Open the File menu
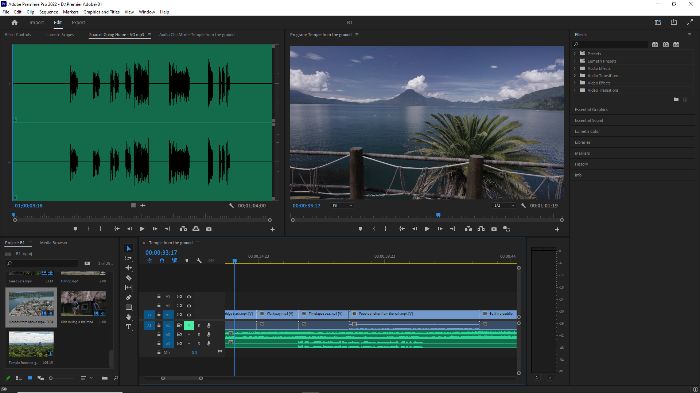This screenshot has height=393, width=700. [x=6, y=12]
